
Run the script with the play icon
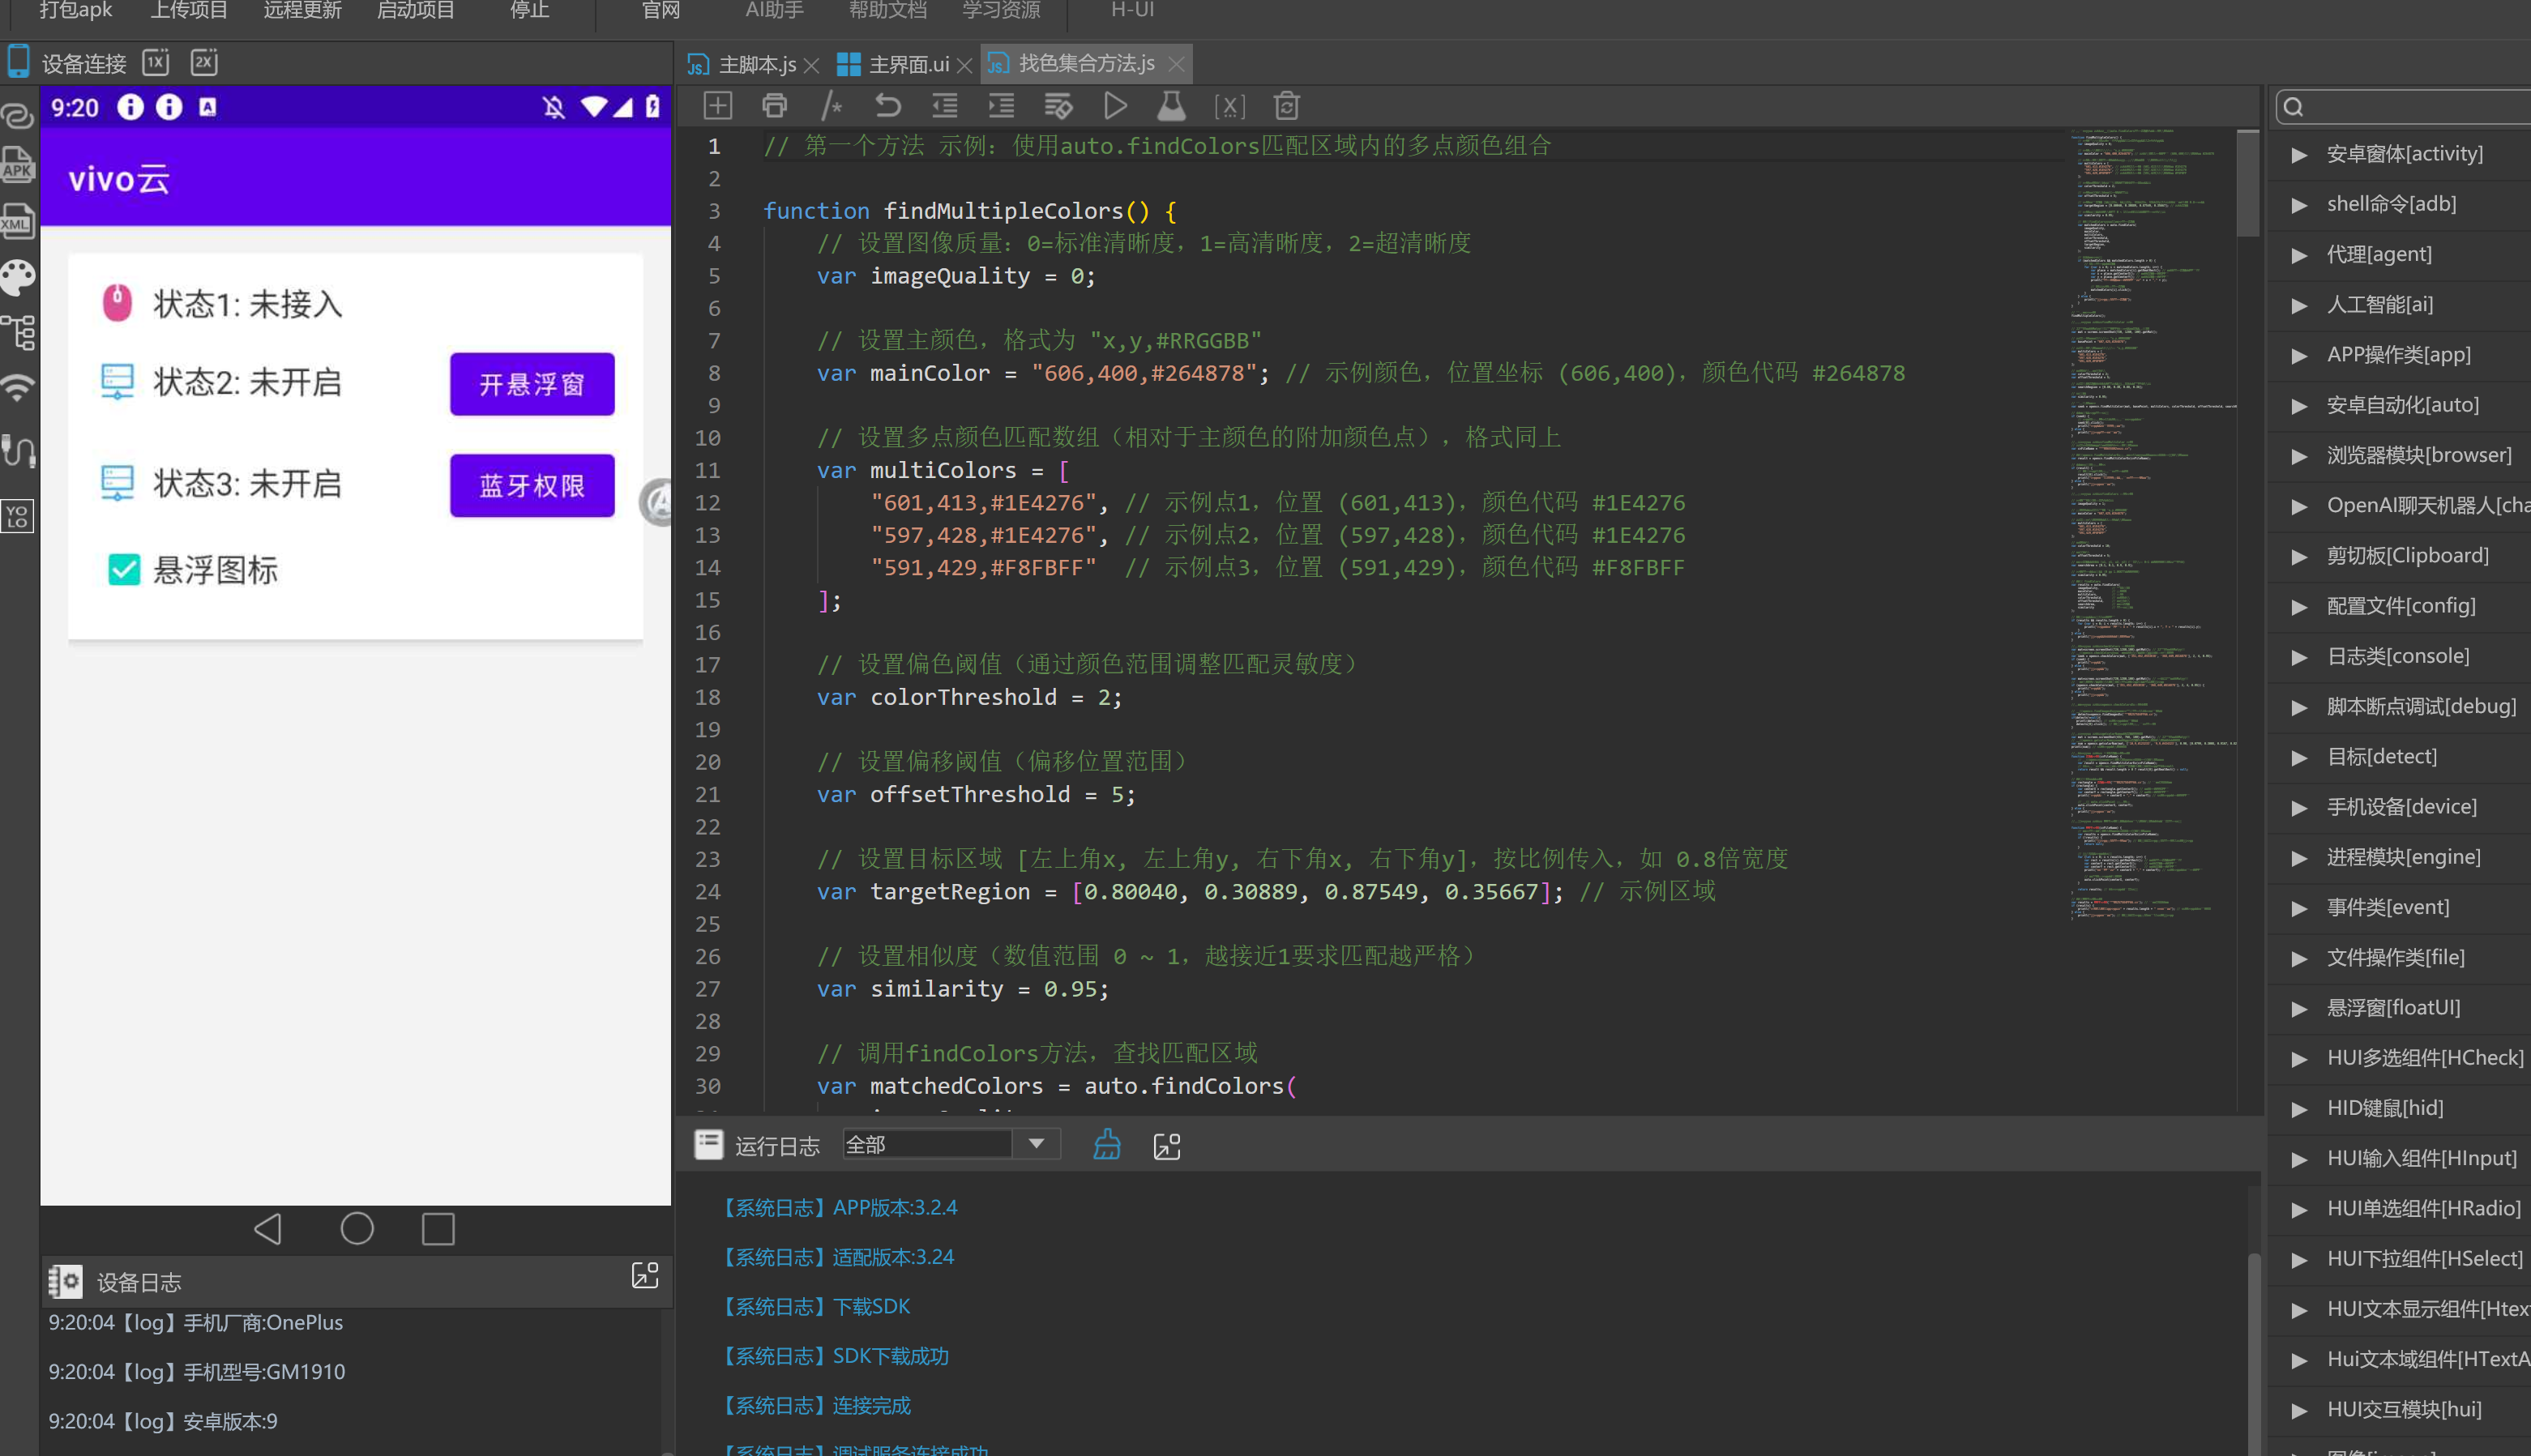coord(1115,105)
